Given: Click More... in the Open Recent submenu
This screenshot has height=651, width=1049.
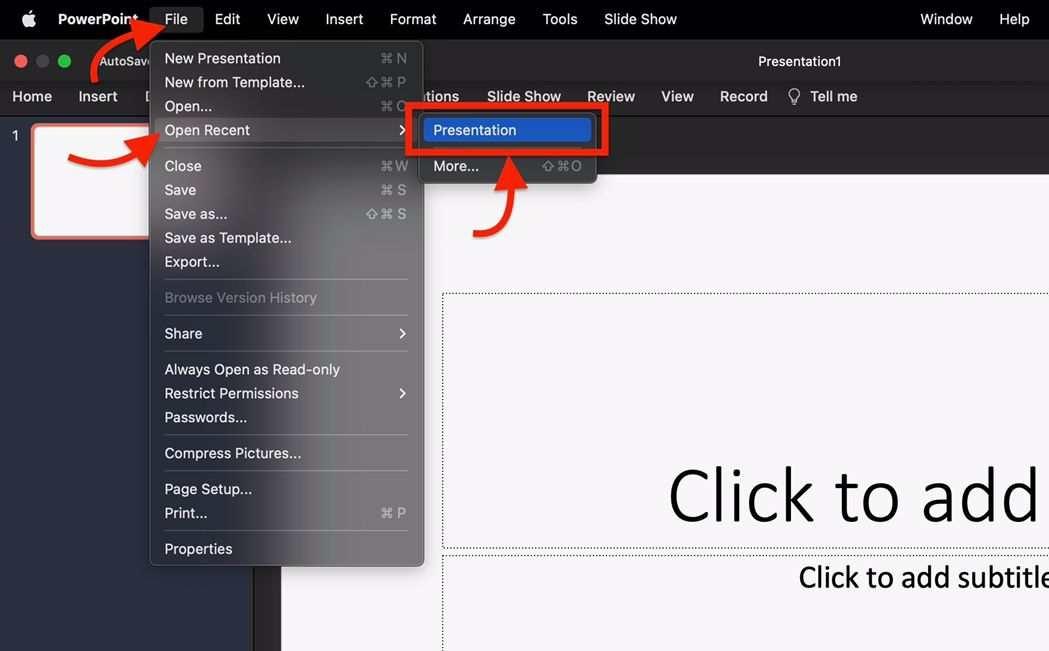Looking at the screenshot, I should click(x=455, y=165).
